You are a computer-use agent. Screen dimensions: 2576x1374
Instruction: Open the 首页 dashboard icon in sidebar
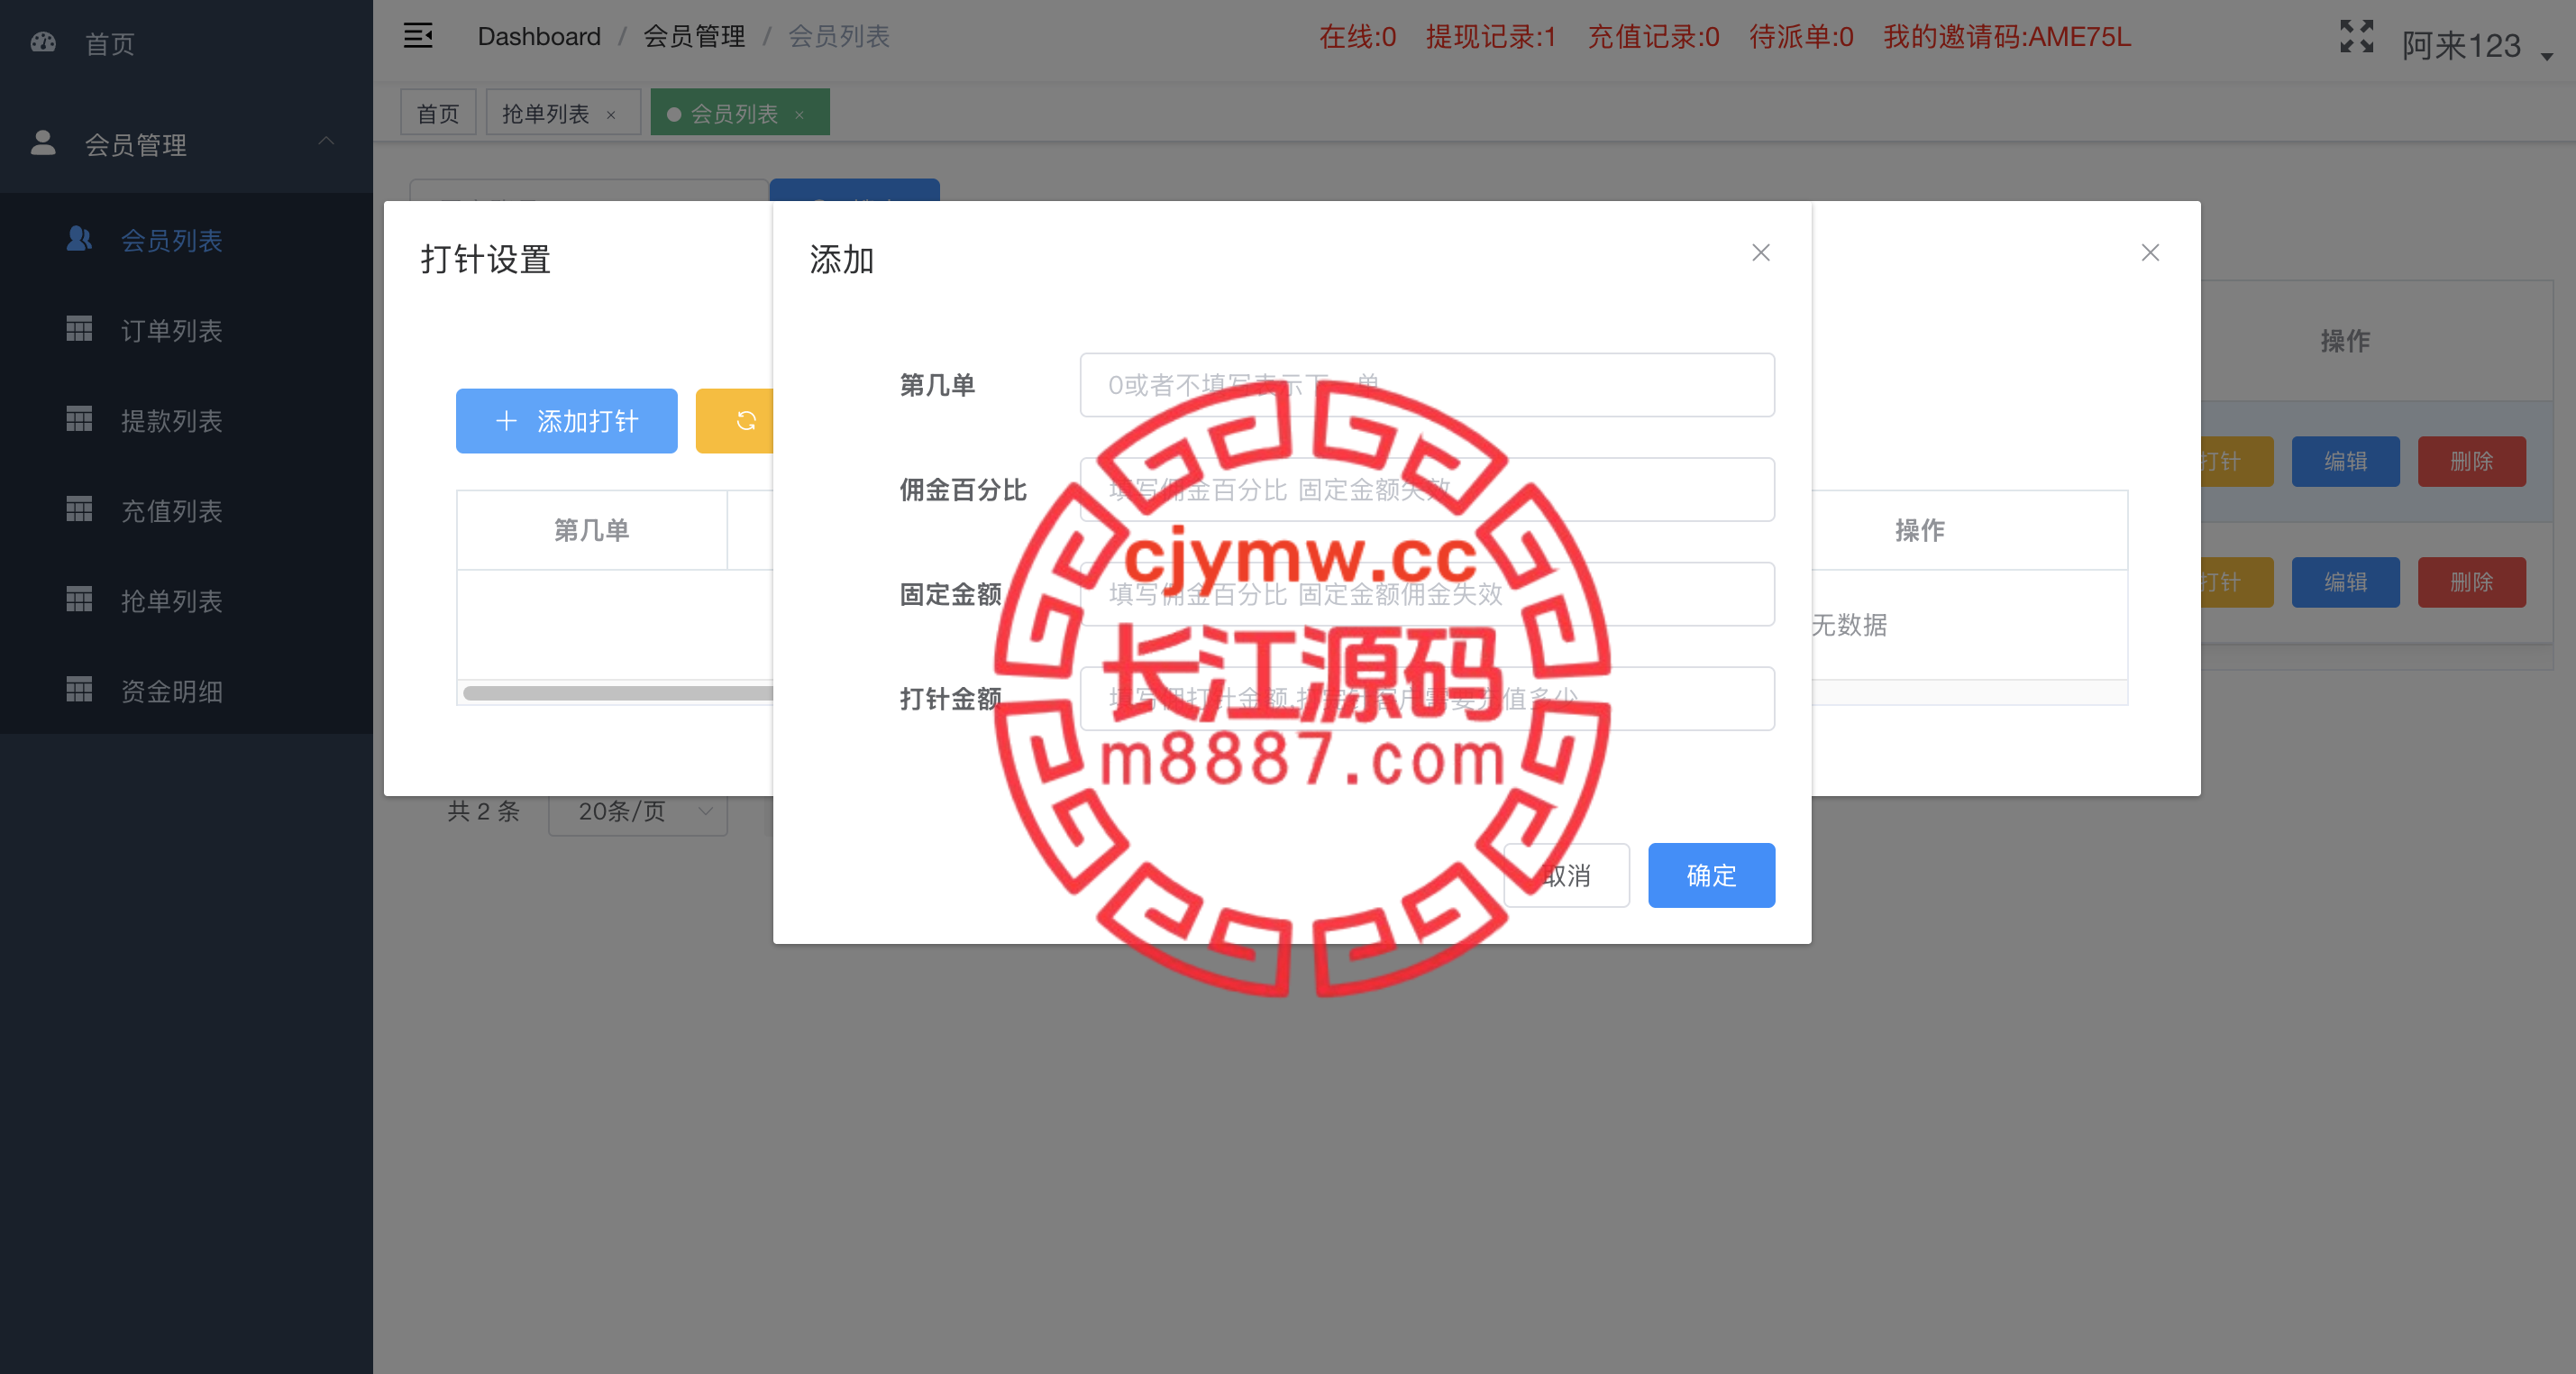[x=43, y=43]
